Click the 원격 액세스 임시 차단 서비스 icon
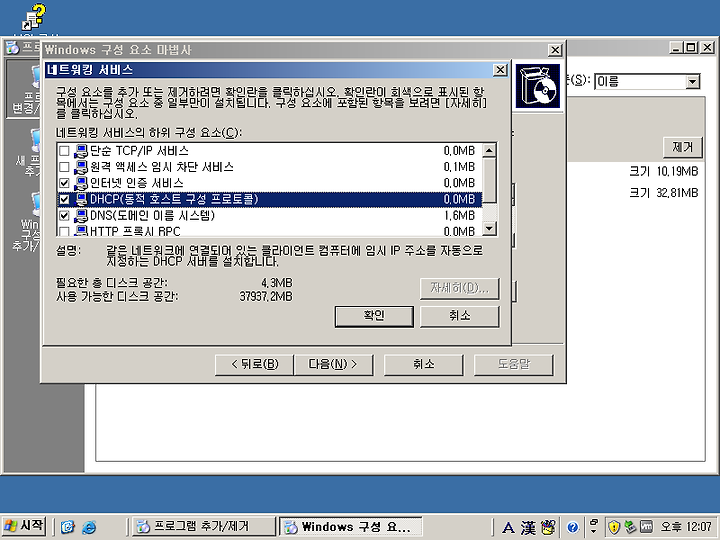 click(81, 167)
